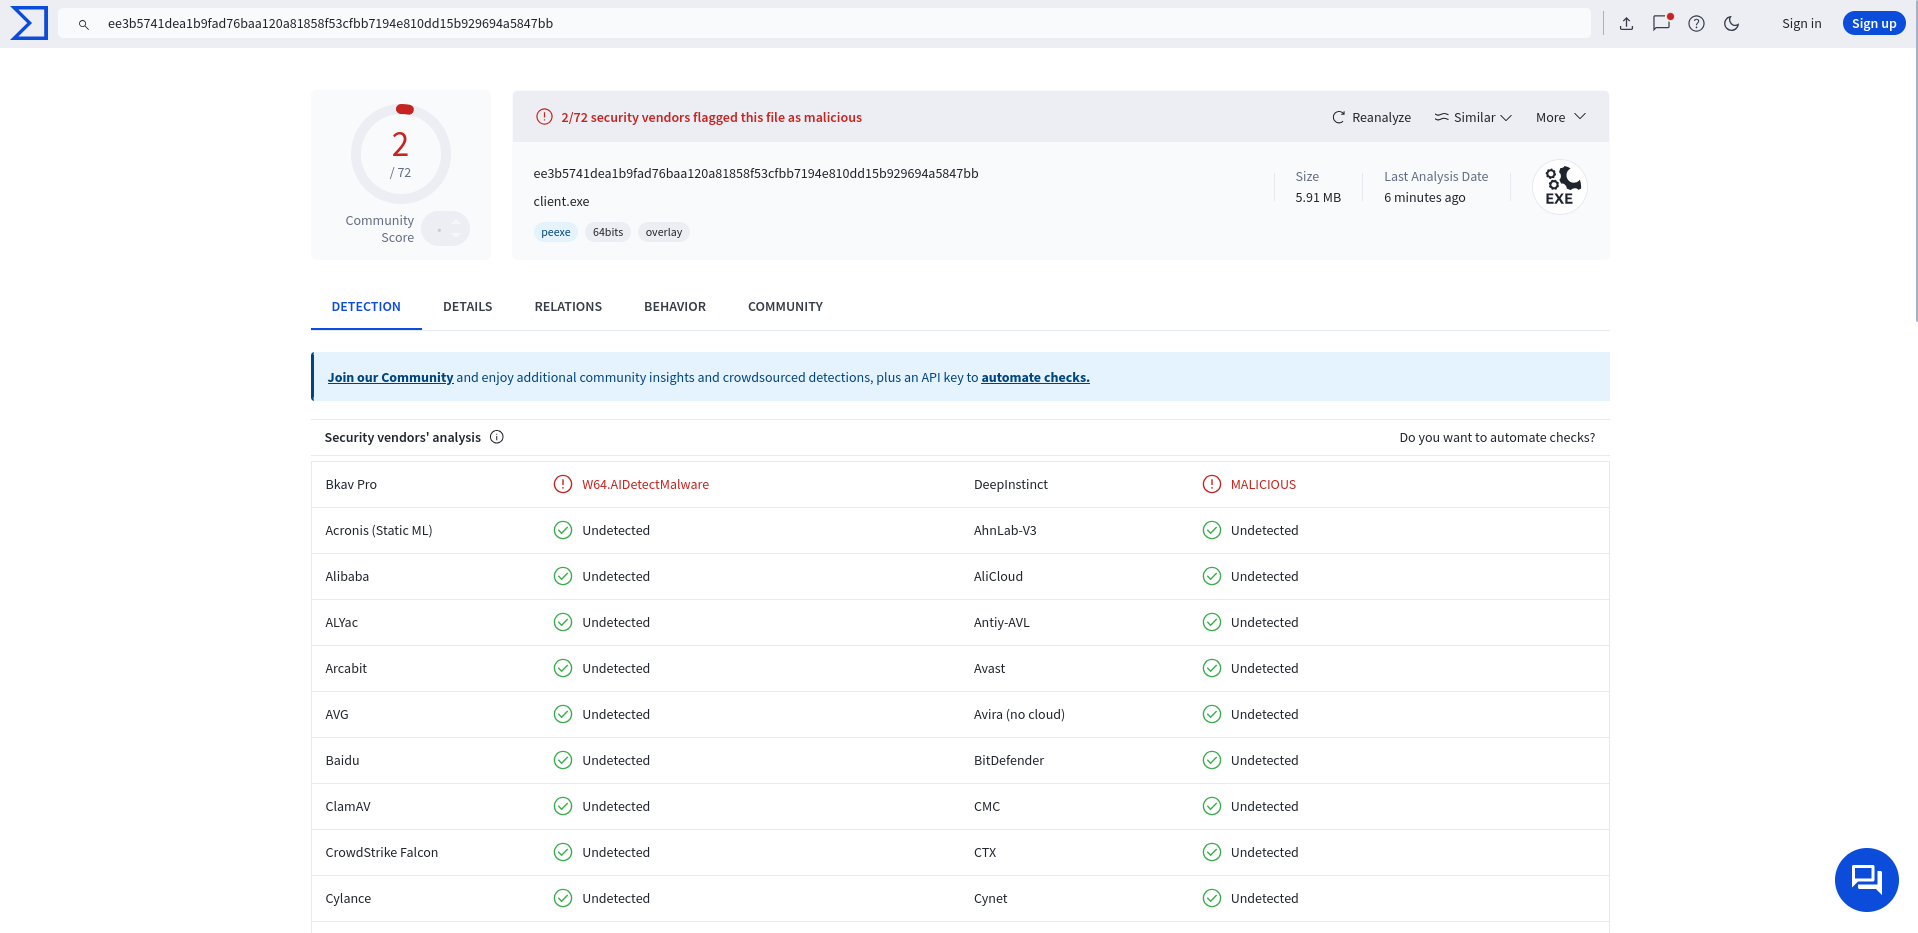
Task: Click the check icon for AVG row
Action: [x=563, y=714]
